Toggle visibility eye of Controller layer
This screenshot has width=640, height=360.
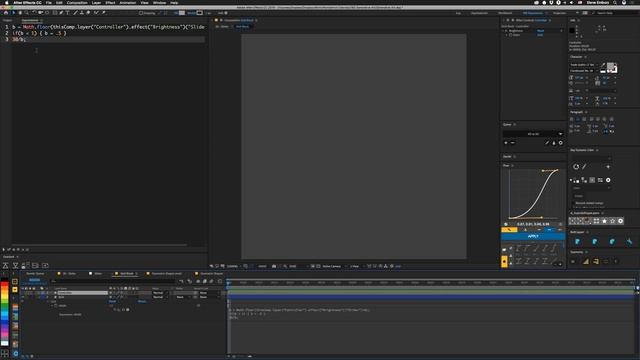[23, 293]
